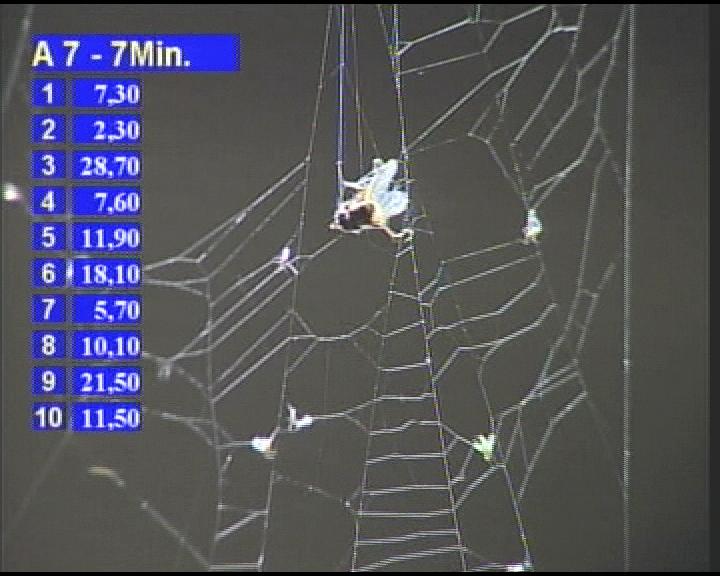Select row number 9 cell
Screen dimensions: 720x576
[x=48, y=381]
